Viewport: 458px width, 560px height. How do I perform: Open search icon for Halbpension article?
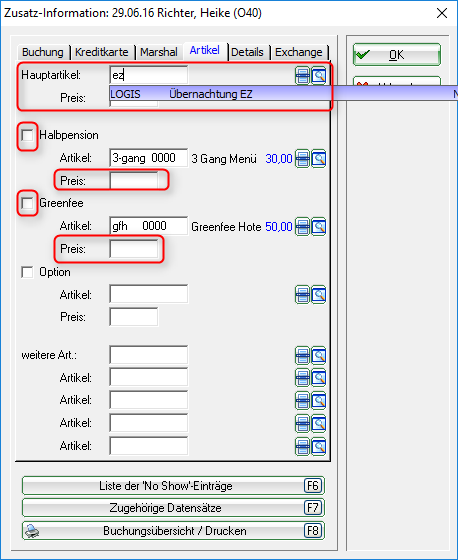pos(319,158)
